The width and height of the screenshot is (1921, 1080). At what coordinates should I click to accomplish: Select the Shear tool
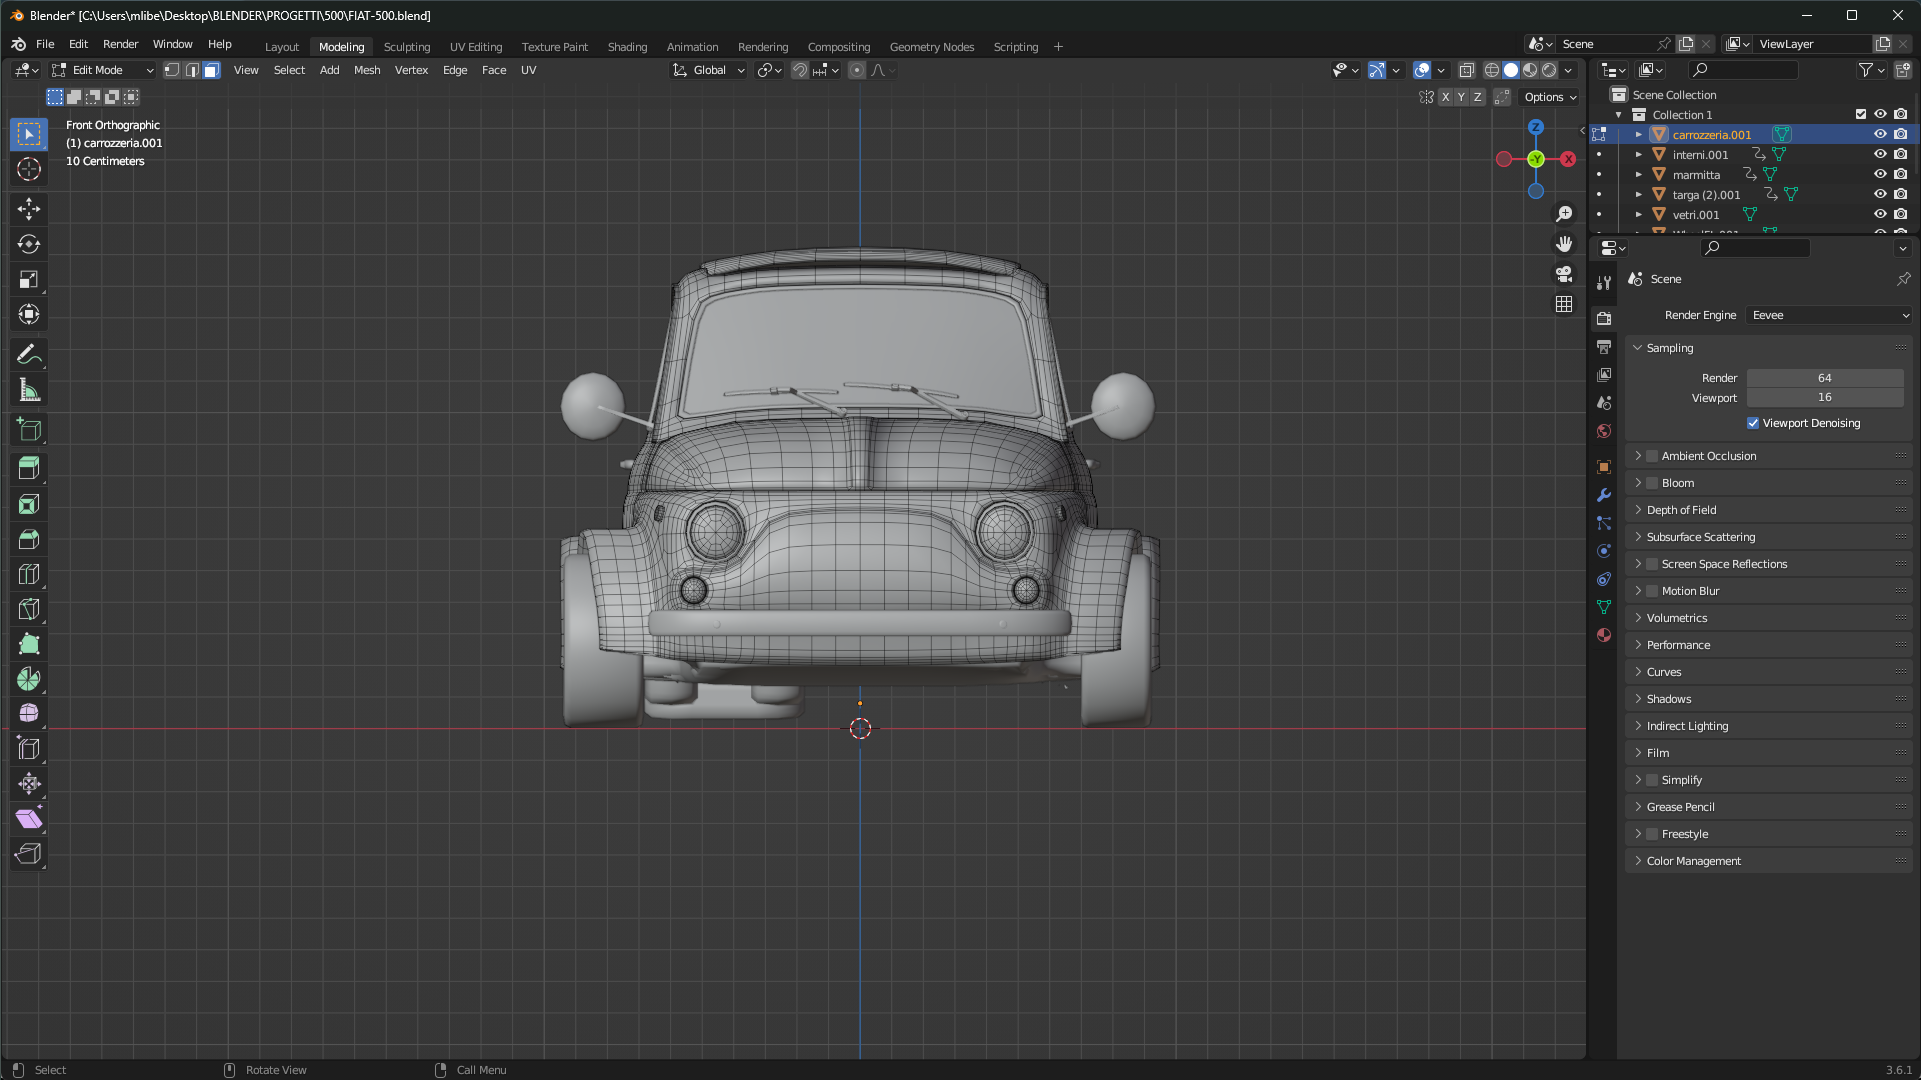(29, 818)
